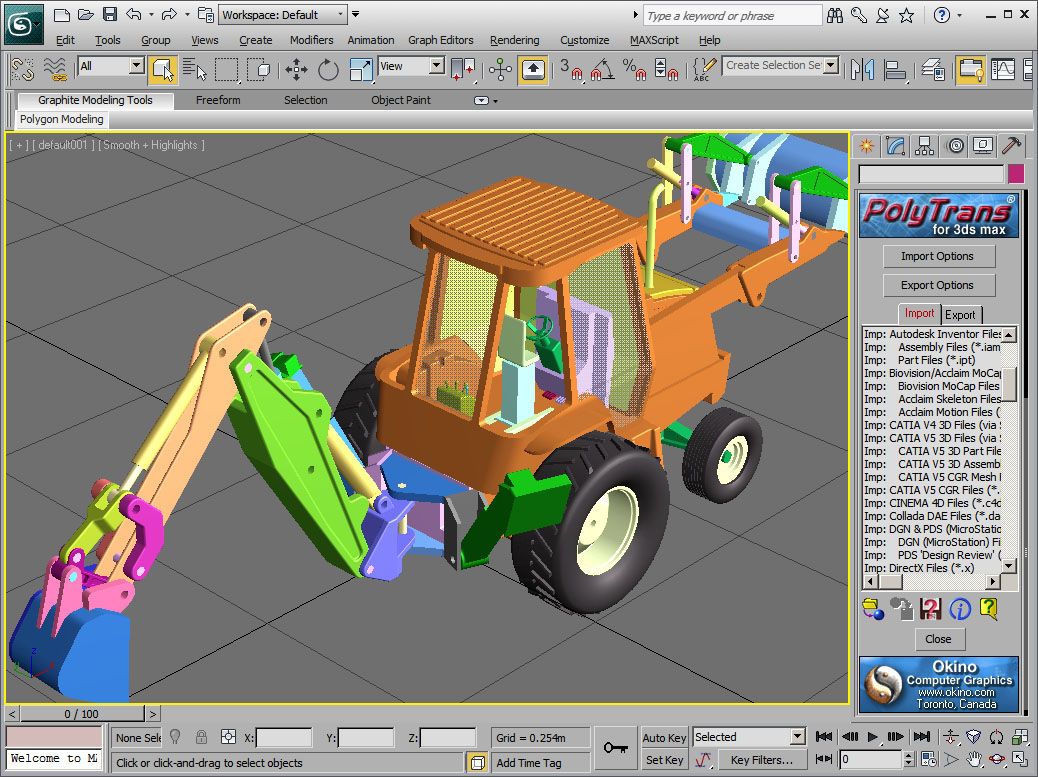Open the Infocenter help icon

point(941,15)
